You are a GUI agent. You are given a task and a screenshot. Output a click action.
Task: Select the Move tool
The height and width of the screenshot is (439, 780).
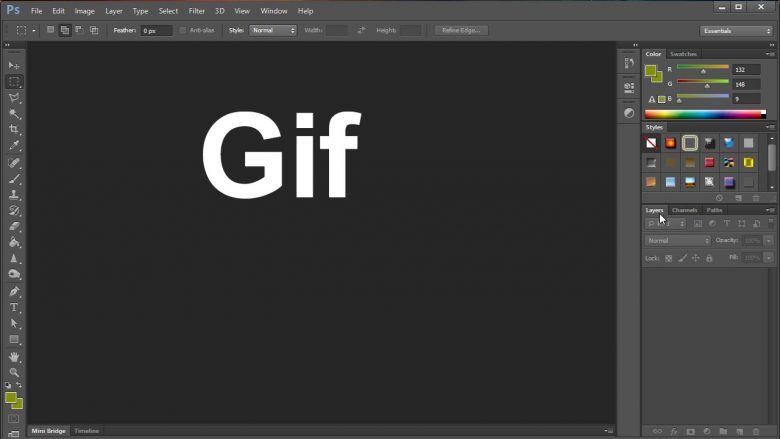click(14, 65)
